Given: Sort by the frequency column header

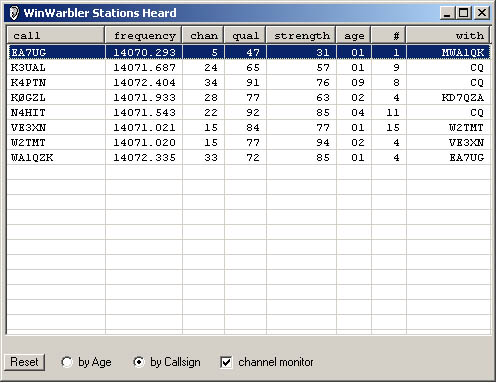Looking at the screenshot, I should 144,35.
